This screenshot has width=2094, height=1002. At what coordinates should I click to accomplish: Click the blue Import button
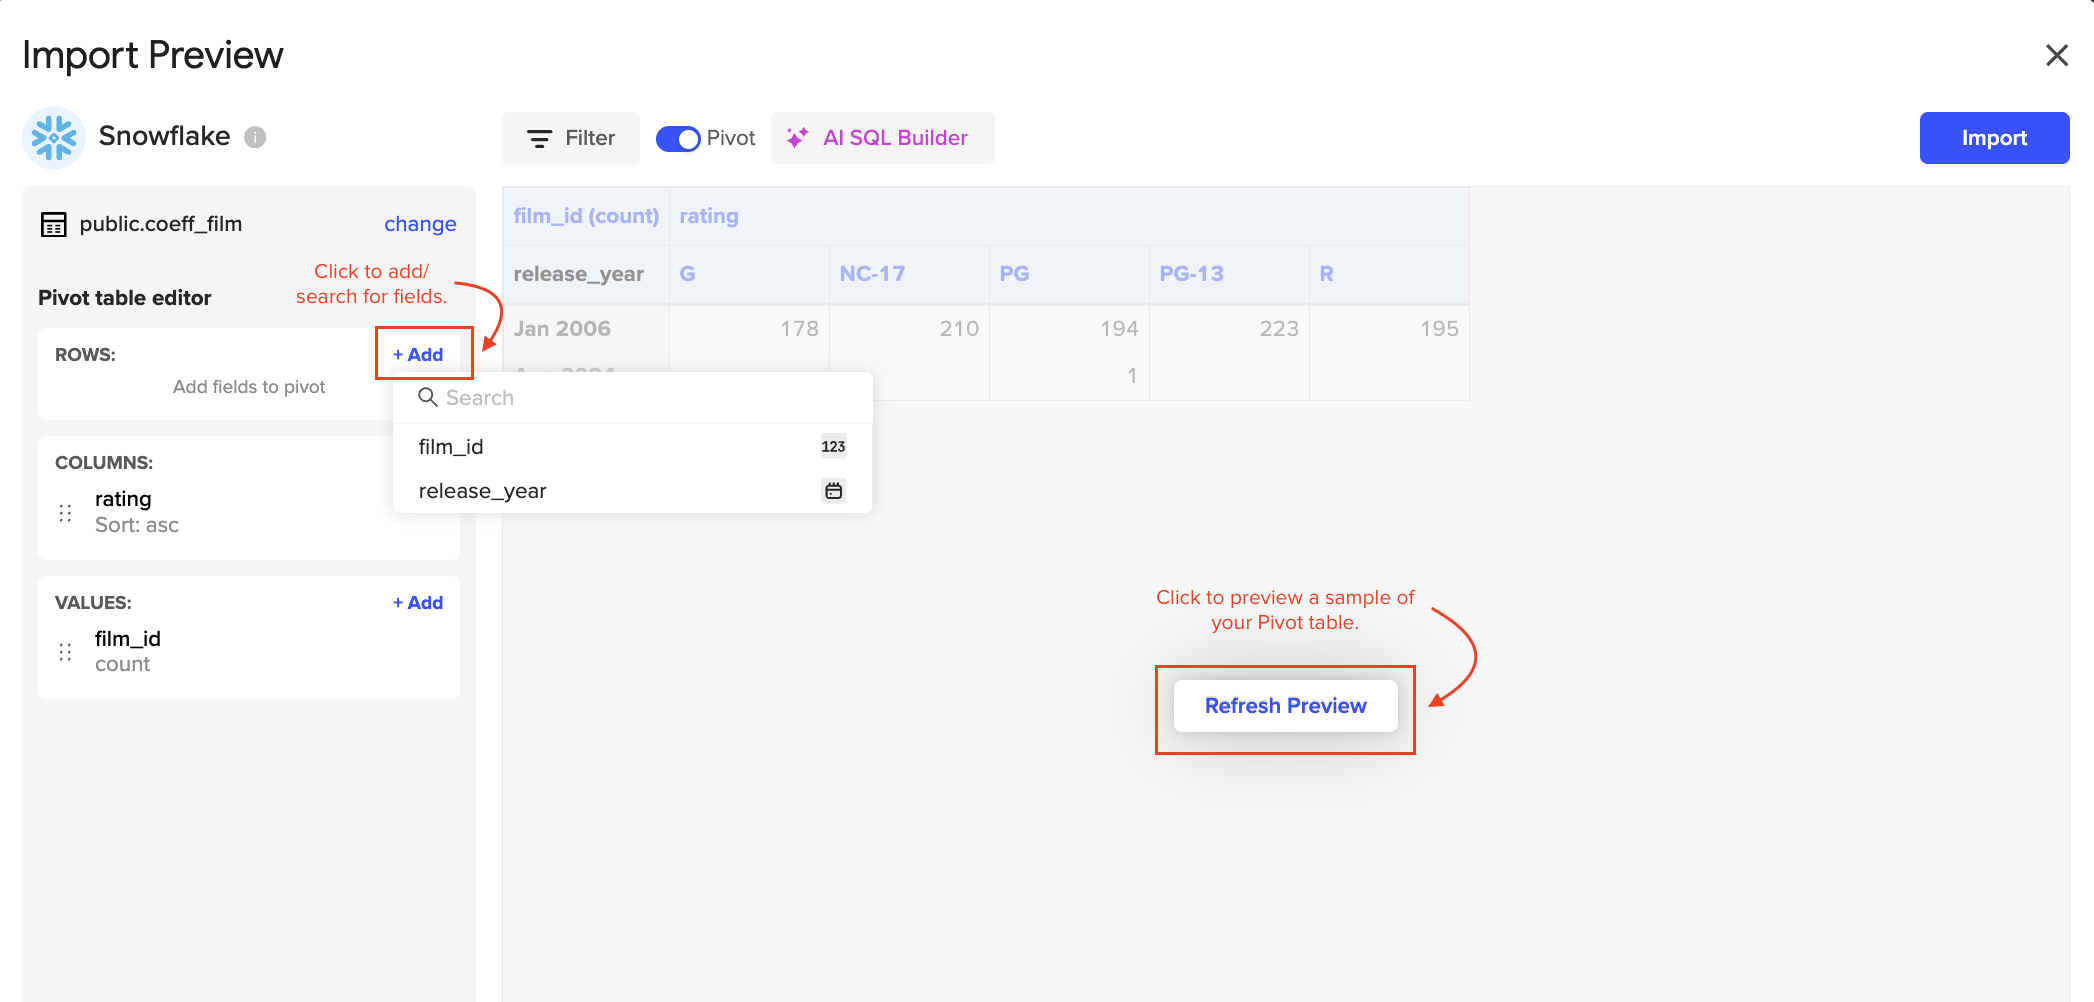coord(1994,138)
